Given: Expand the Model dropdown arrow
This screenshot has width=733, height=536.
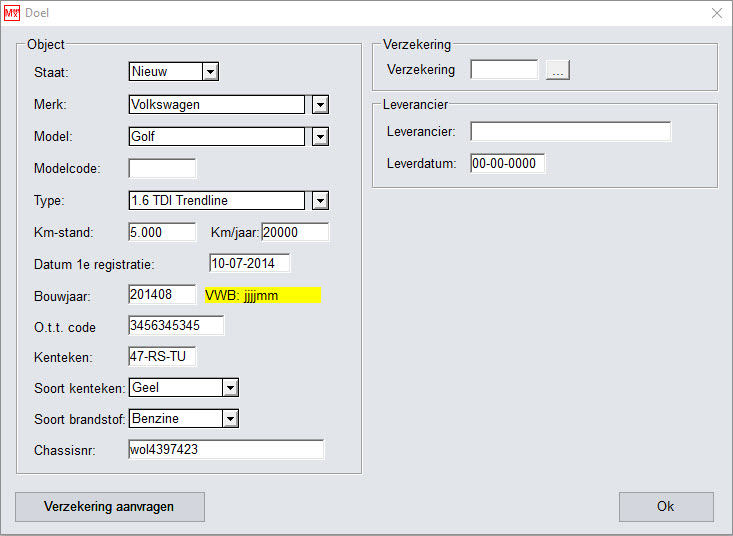Looking at the screenshot, I should pyautogui.click(x=320, y=137).
